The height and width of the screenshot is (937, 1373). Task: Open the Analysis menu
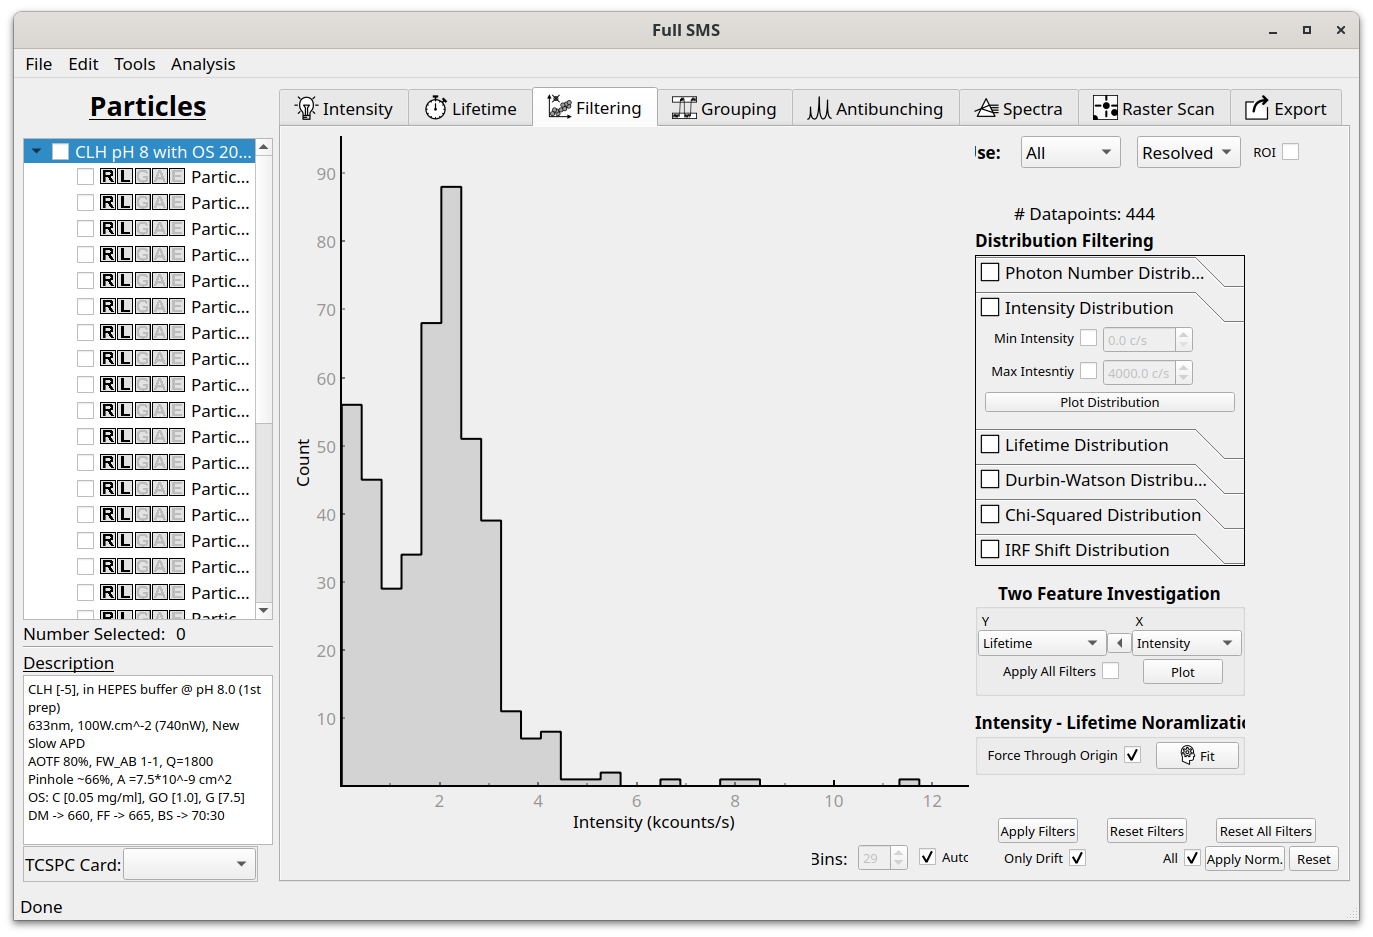(203, 64)
